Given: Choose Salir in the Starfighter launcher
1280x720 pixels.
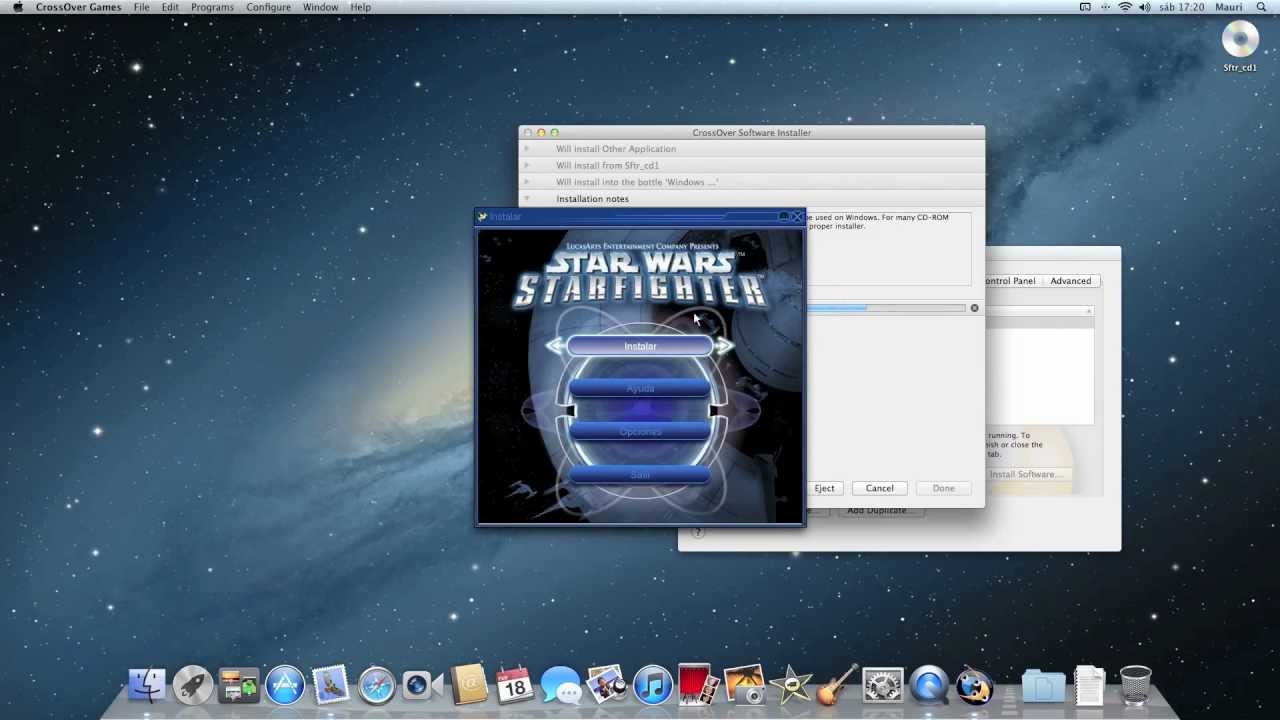Looking at the screenshot, I should point(640,474).
